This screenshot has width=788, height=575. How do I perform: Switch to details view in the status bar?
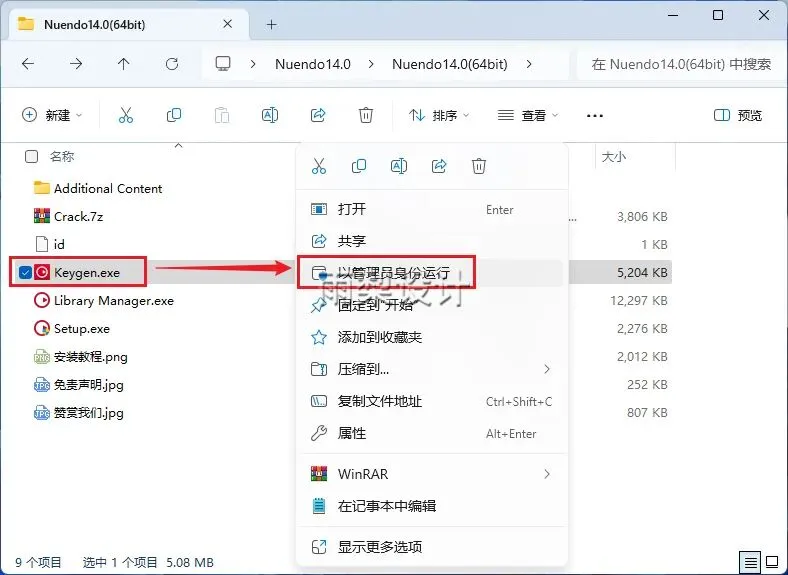751,562
